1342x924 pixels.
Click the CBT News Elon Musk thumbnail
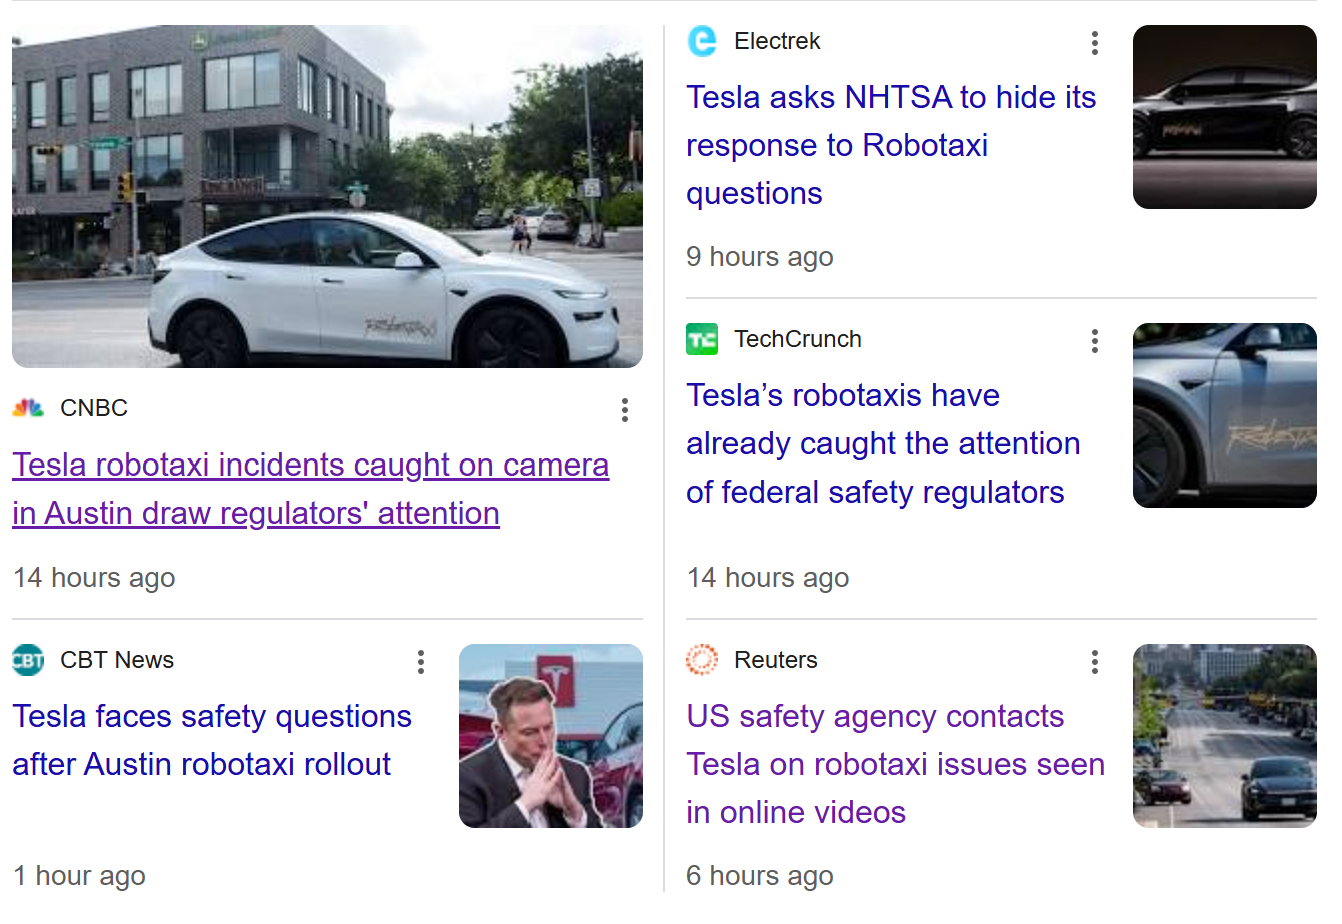click(550, 735)
